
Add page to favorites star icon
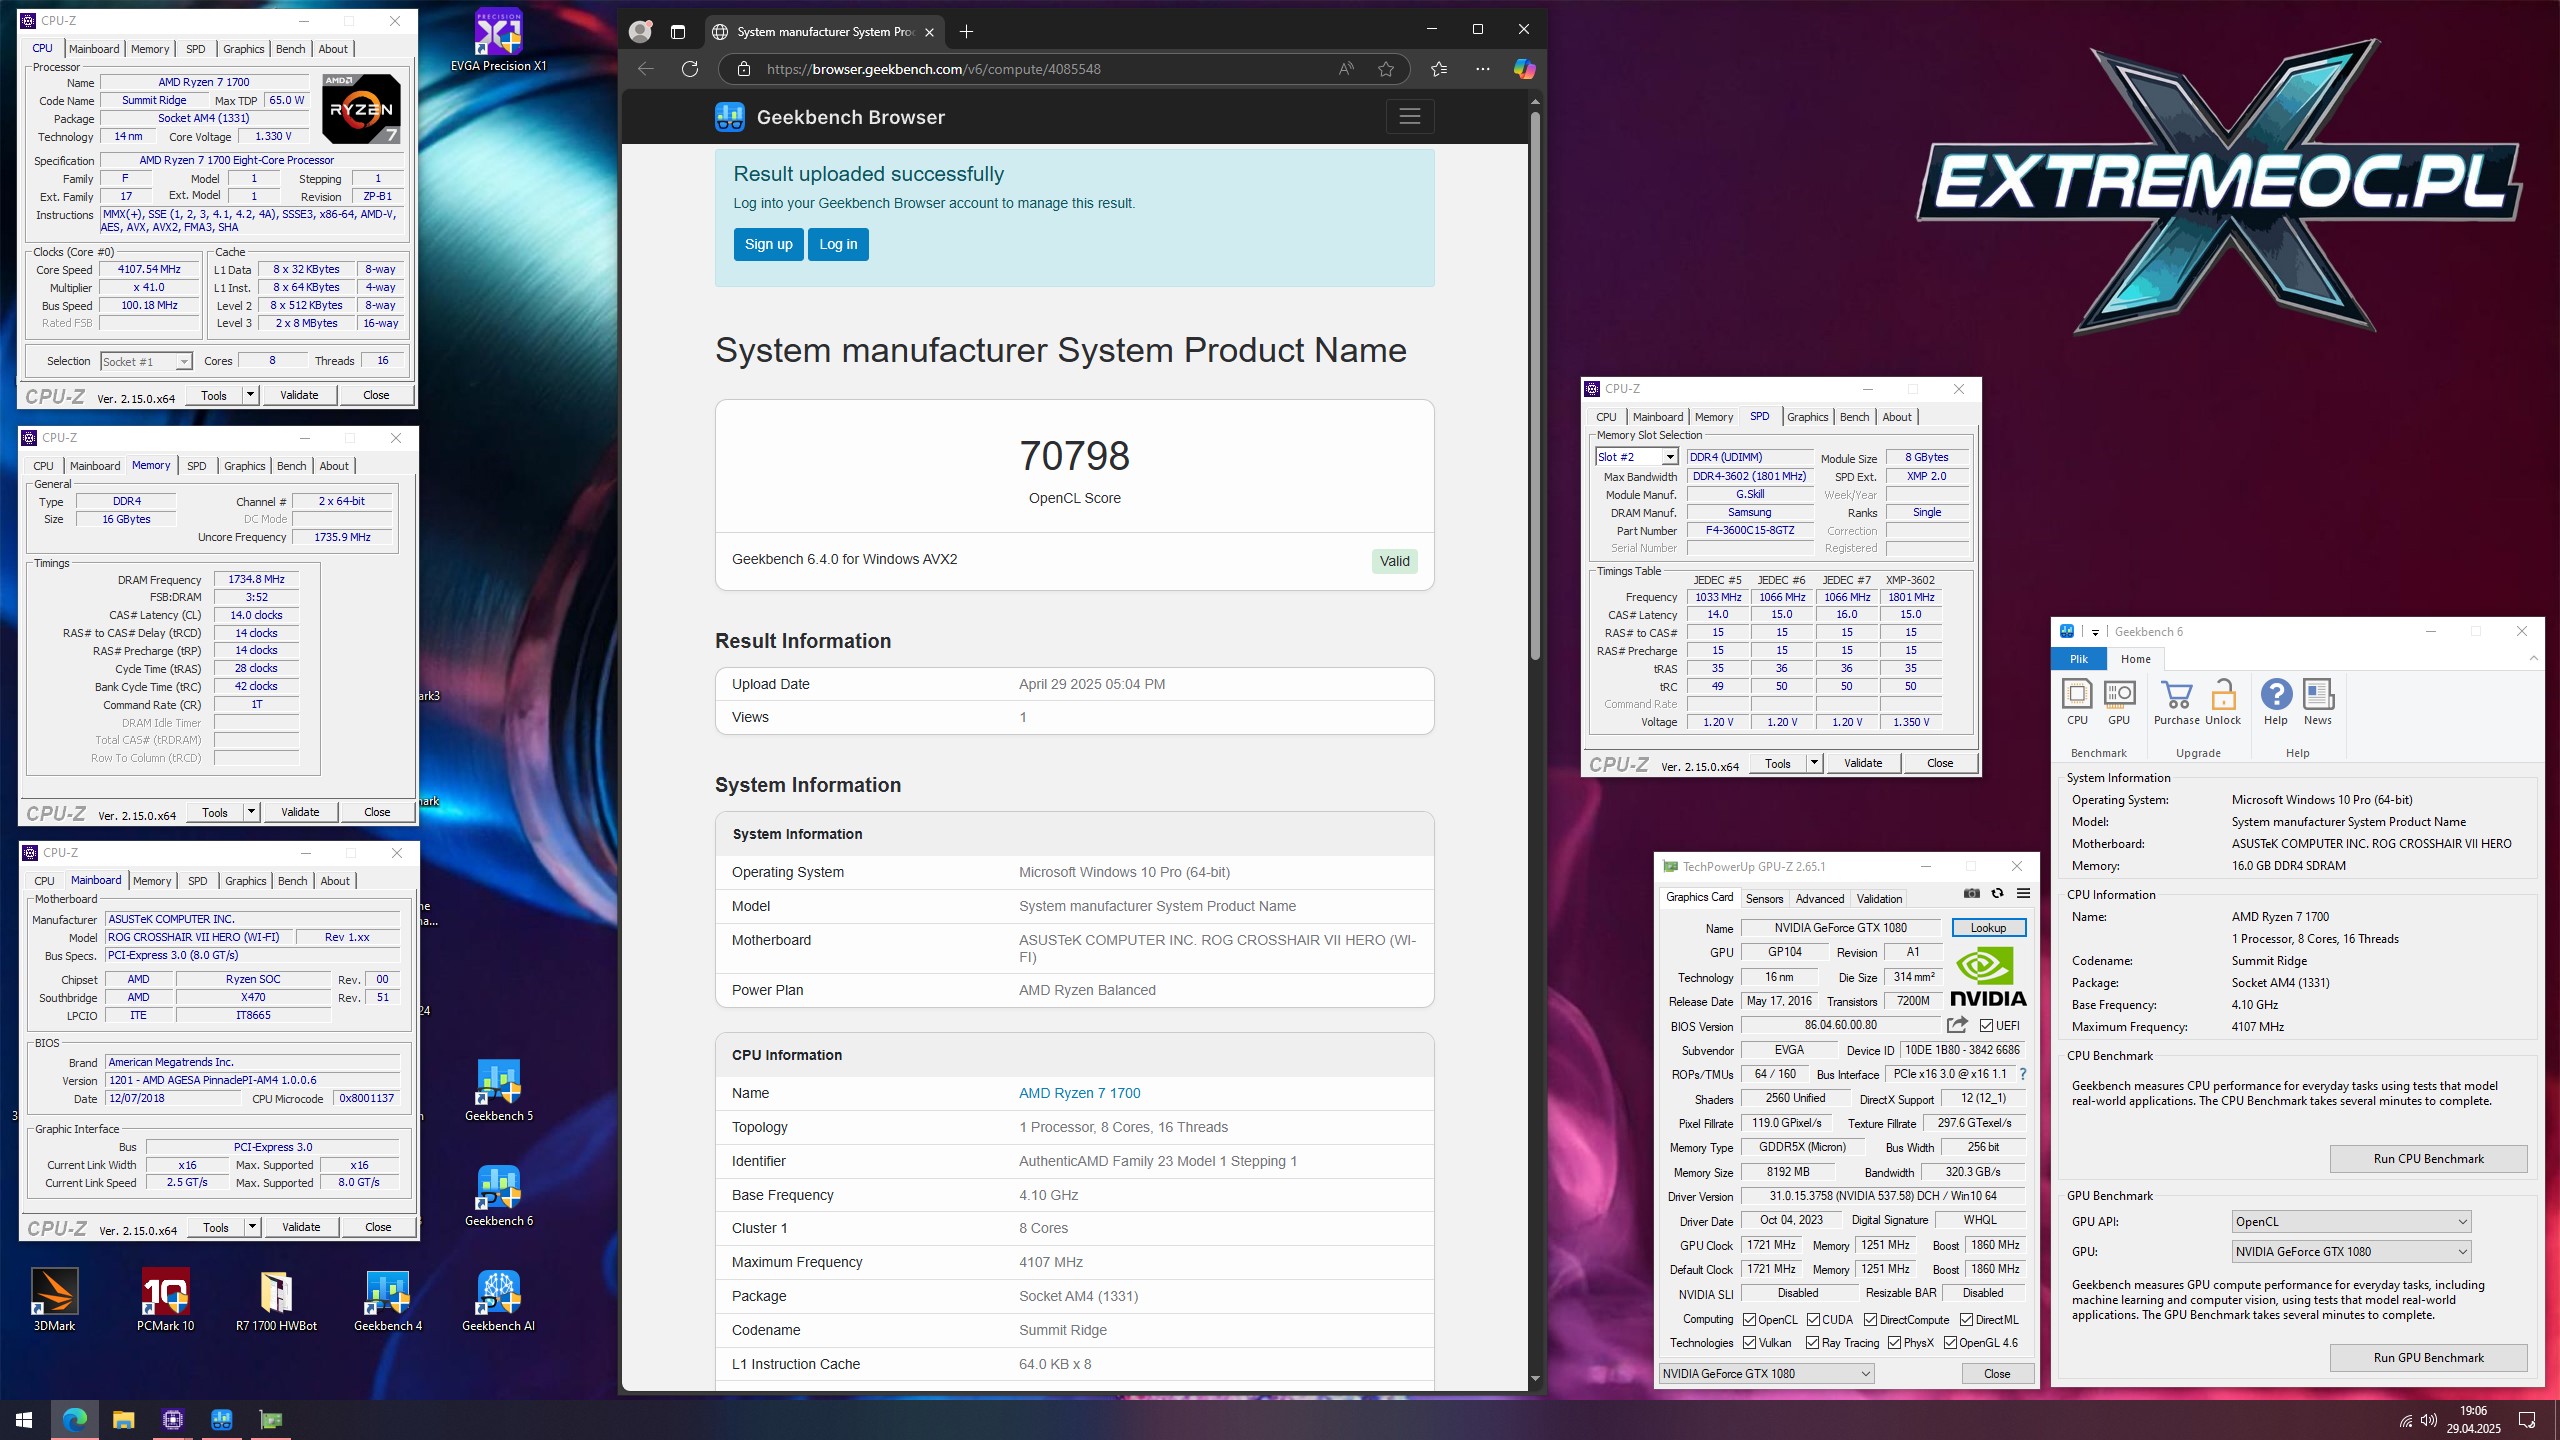click(1385, 69)
